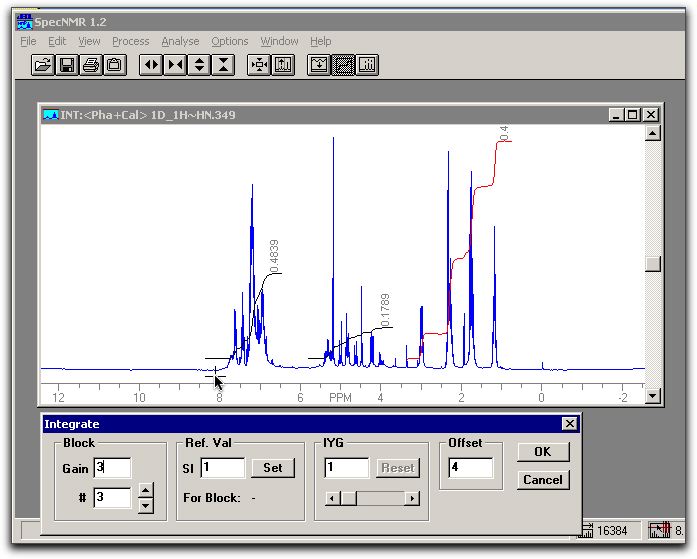Click into the Gain input field
This screenshot has width=697, height=559.
(x=112, y=468)
